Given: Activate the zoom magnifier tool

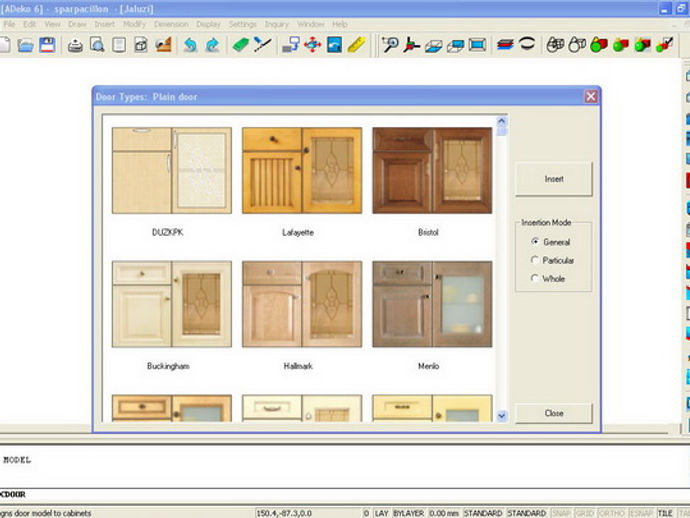Looking at the screenshot, I should coord(390,45).
